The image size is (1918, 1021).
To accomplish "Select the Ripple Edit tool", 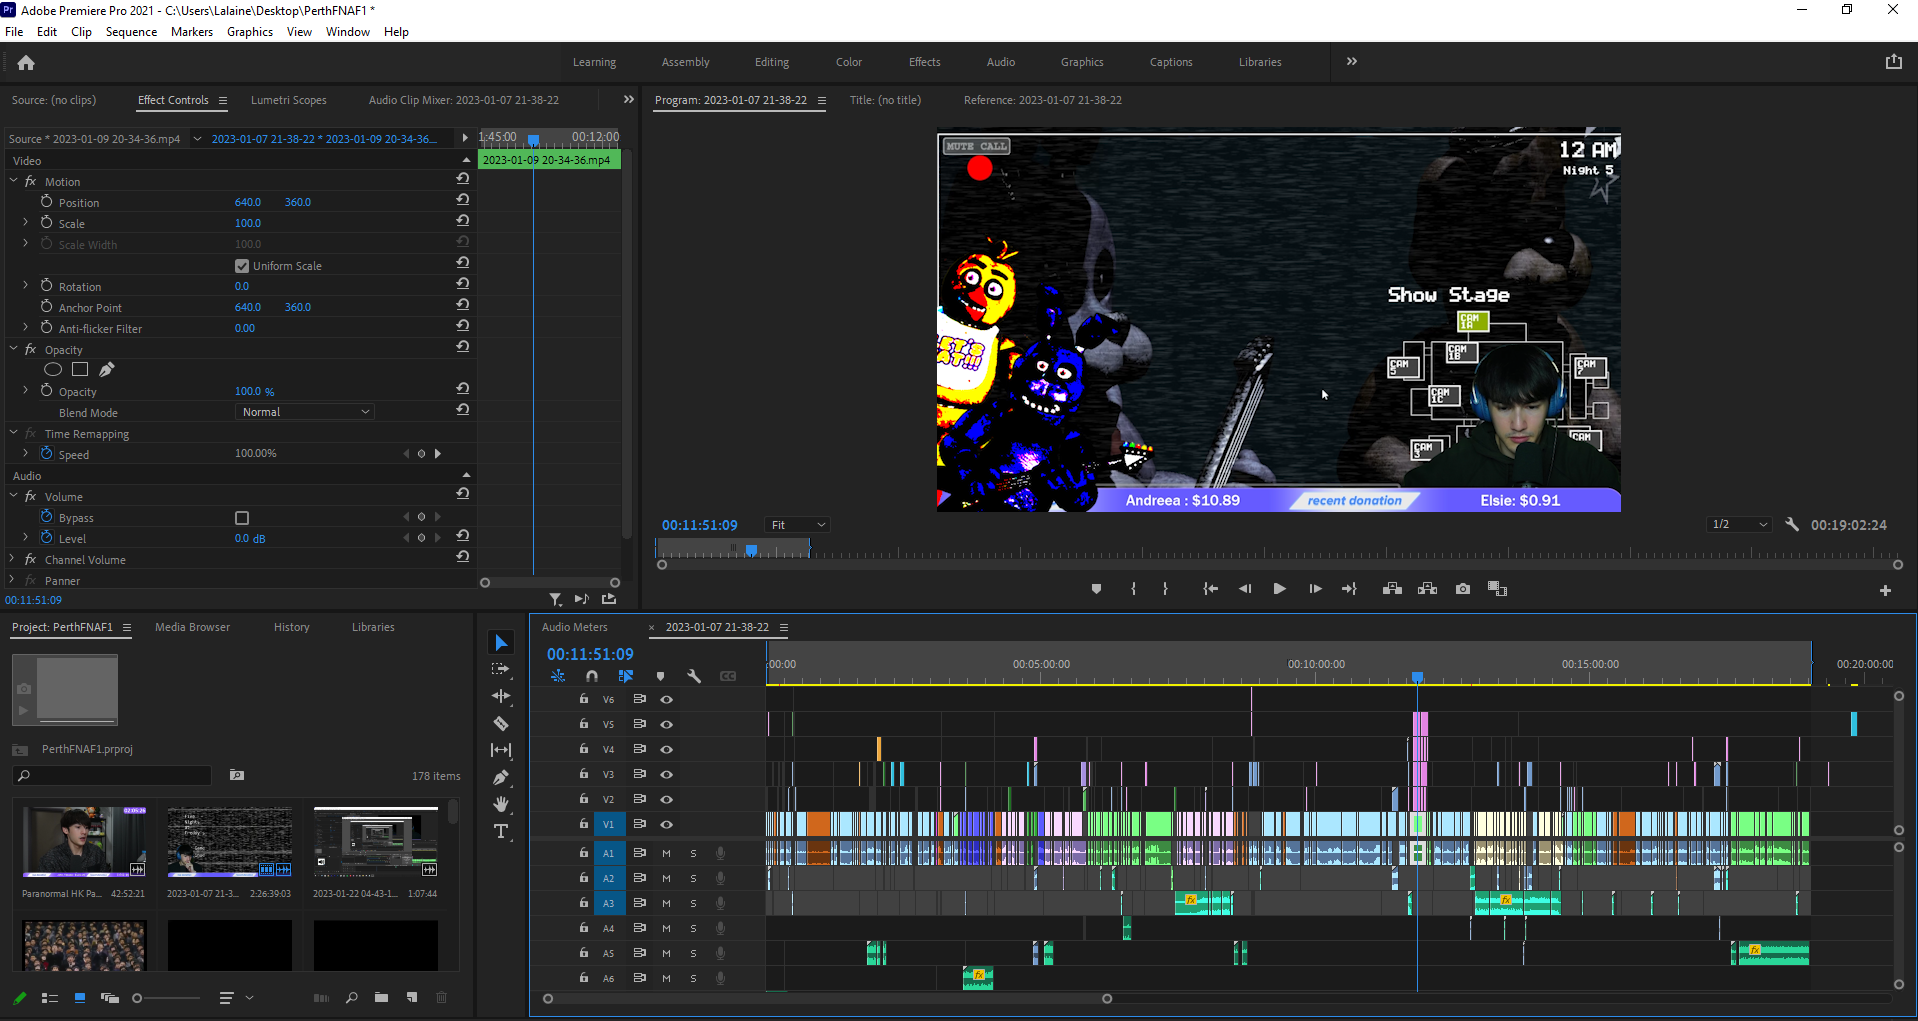I will (501, 696).
